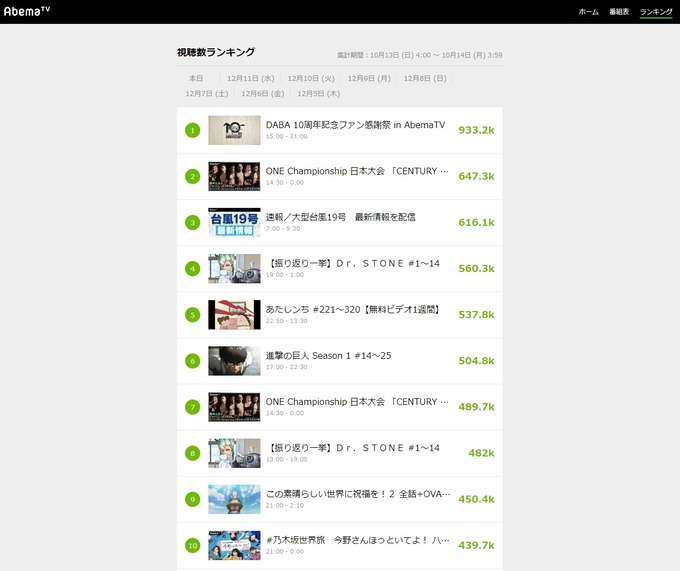Open the ホーム menu item
Image resolution: width=680 pixels, height=571 pixels.
tap(588, 12)
